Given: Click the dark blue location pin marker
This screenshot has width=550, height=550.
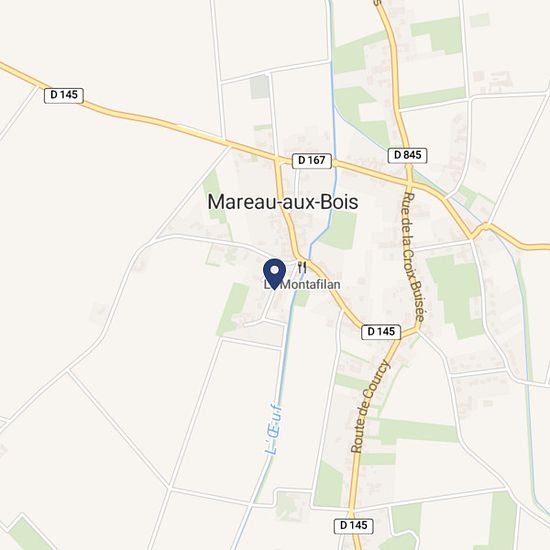Looking at the screenshot, I should click(274, 274).
